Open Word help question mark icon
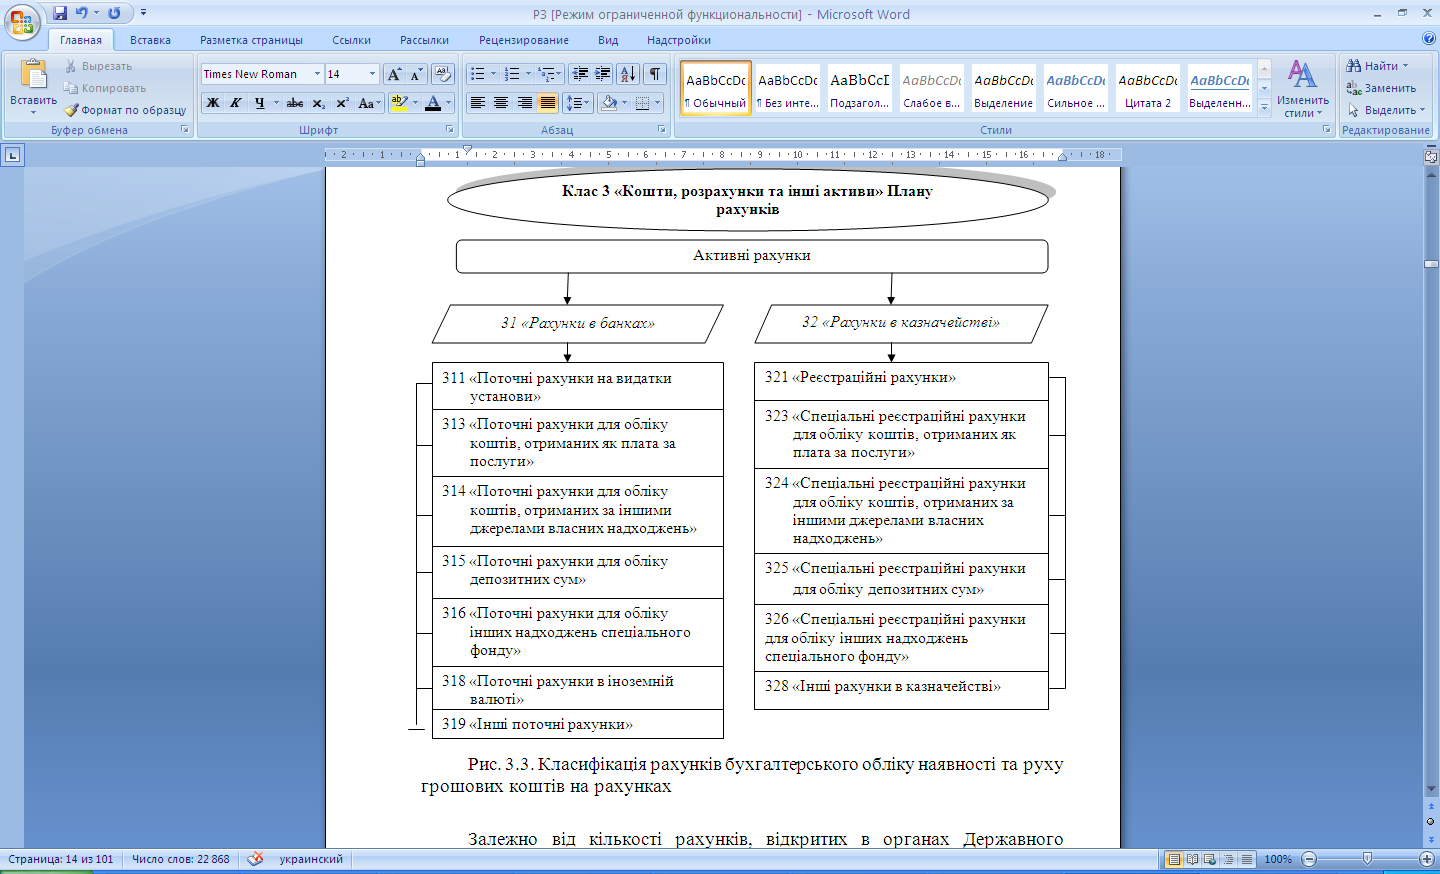Image resolution: width=1440 pixels, height=874 pixels. [x=1428, y=39]
